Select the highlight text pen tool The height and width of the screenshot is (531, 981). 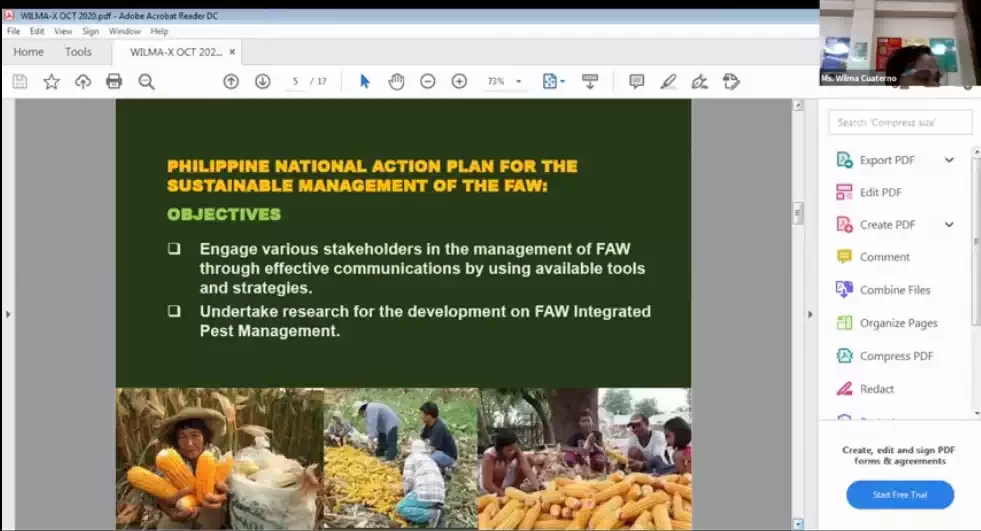667,82
